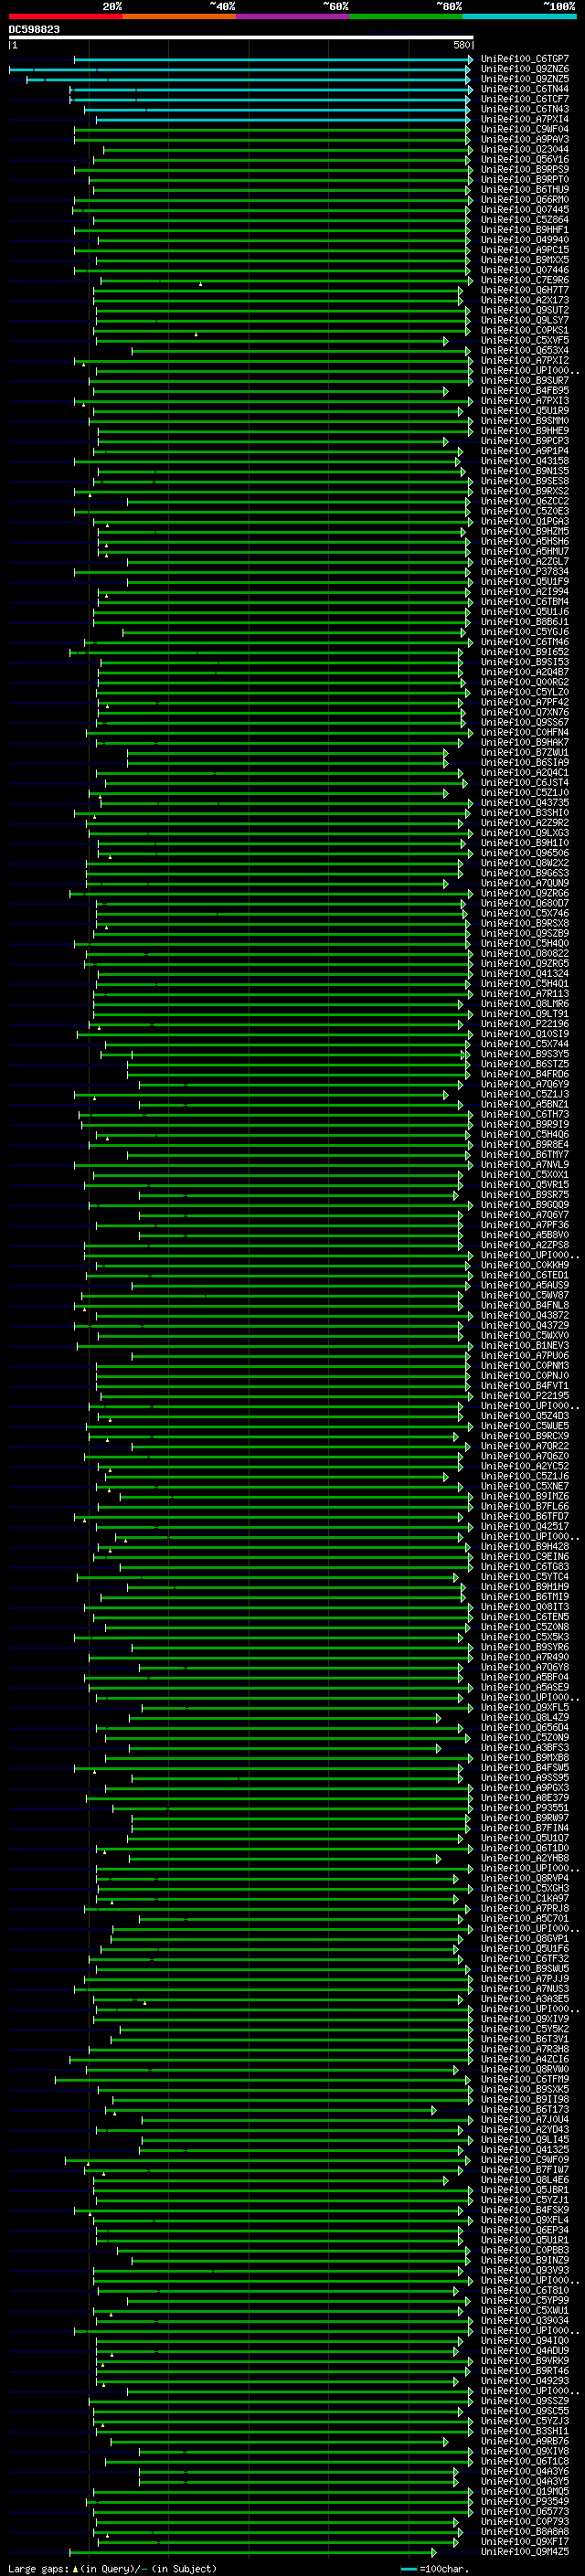Select label UniRef100_B9SUR7
Image resolution: width=585 pixels, height=2576 pixels.
coord(525,380)
